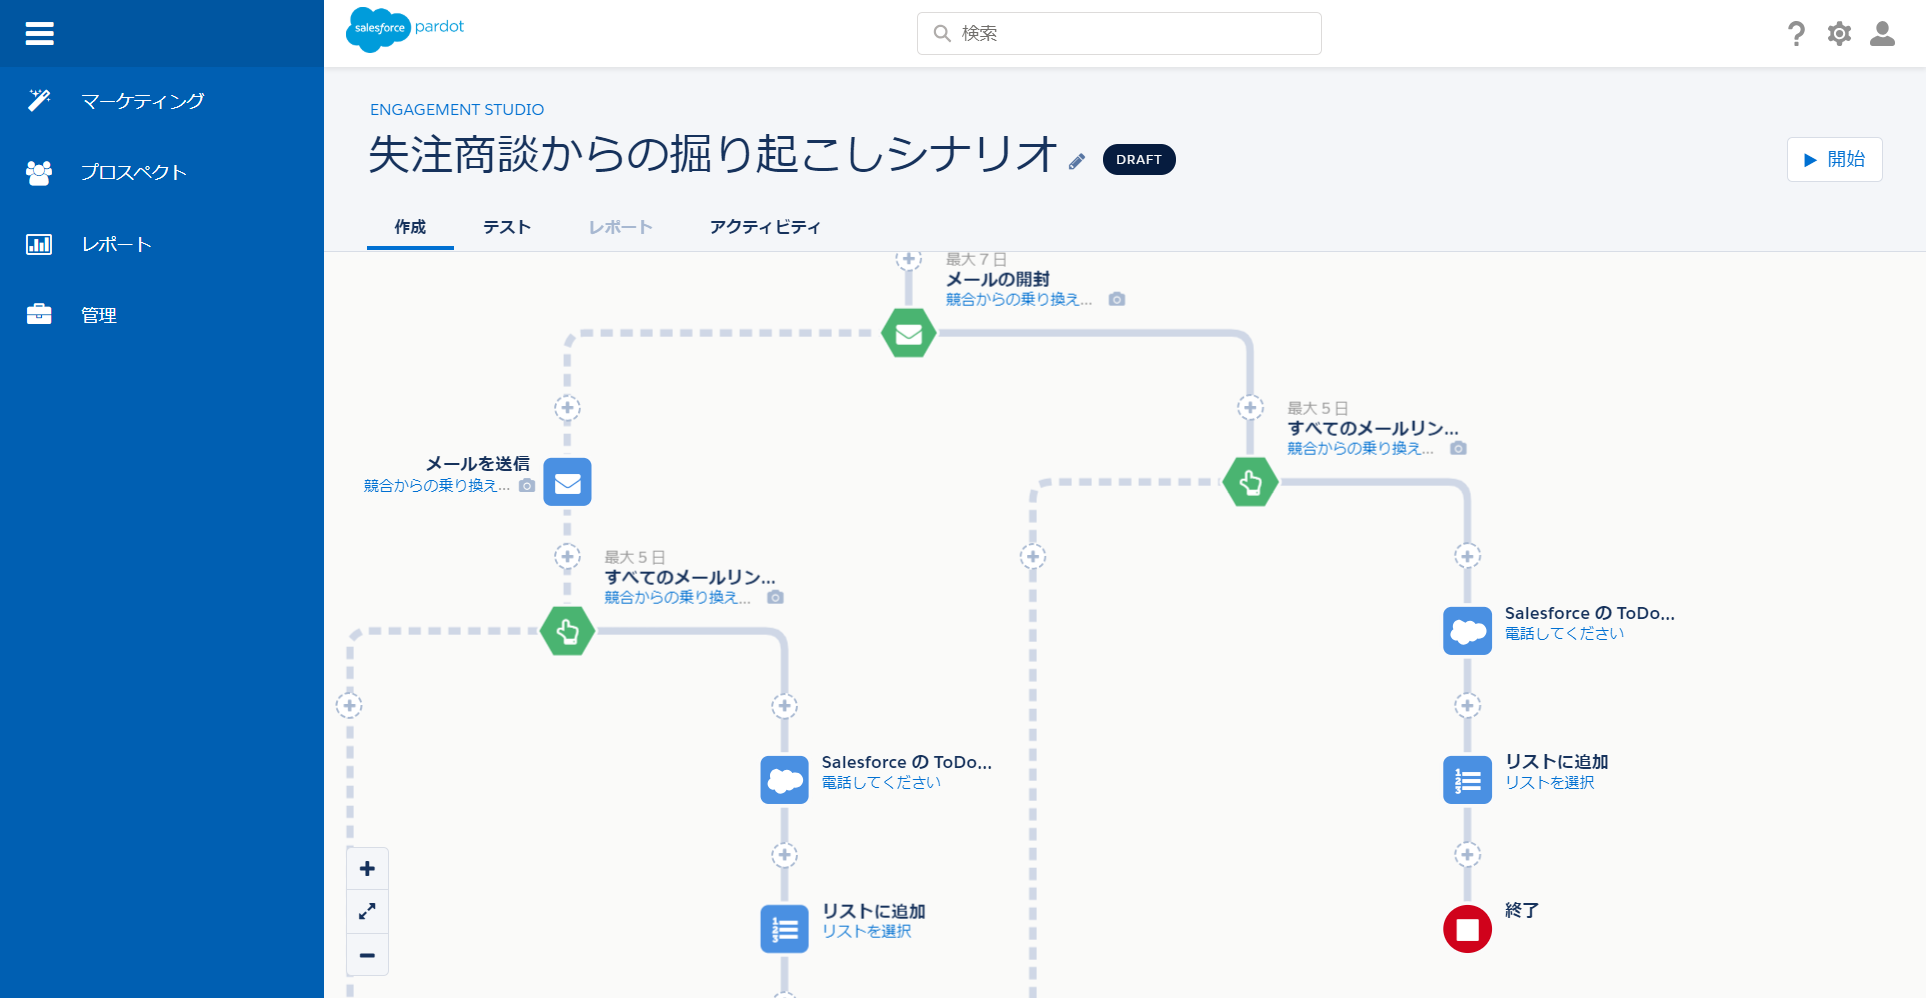Add a step on the right trigger's dashed path
The width and height of the screenshot is (1926, 998).
(x=1033, y=556)
